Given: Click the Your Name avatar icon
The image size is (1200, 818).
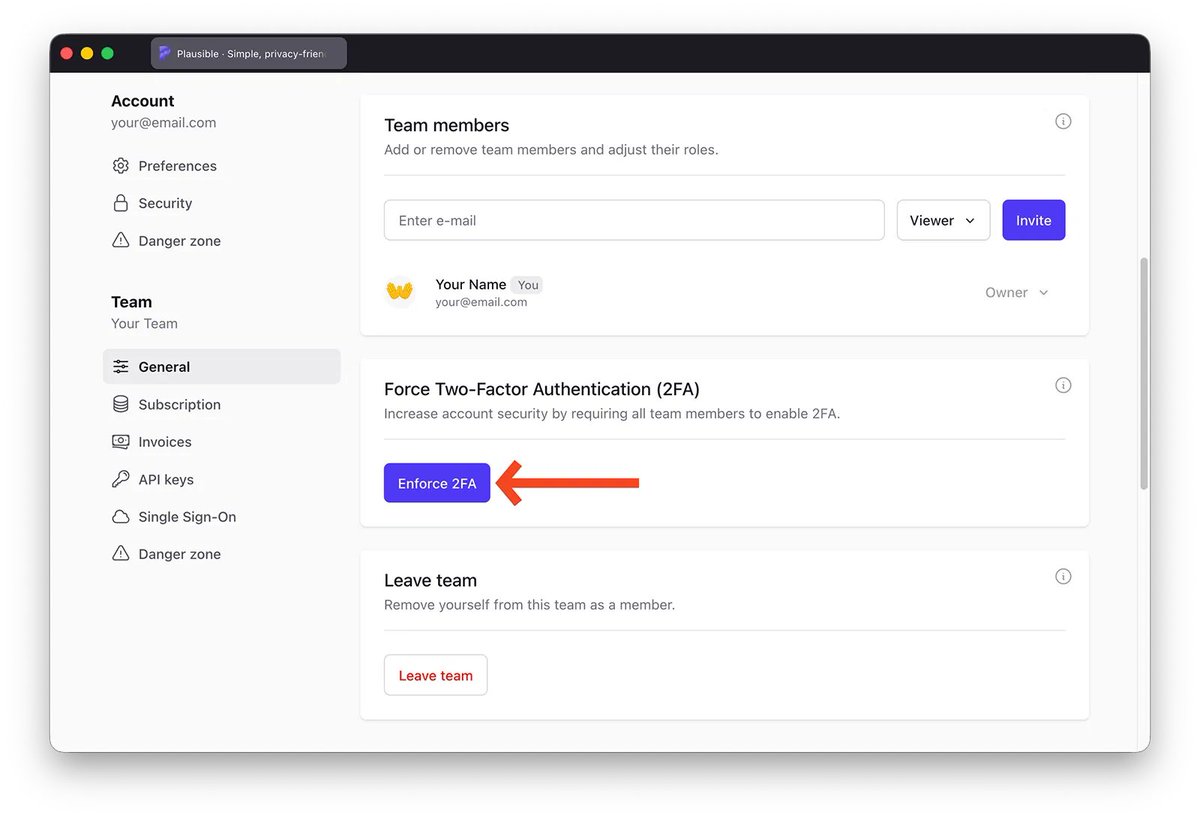Looking at the screenshot, I should [x=400, y=292].
